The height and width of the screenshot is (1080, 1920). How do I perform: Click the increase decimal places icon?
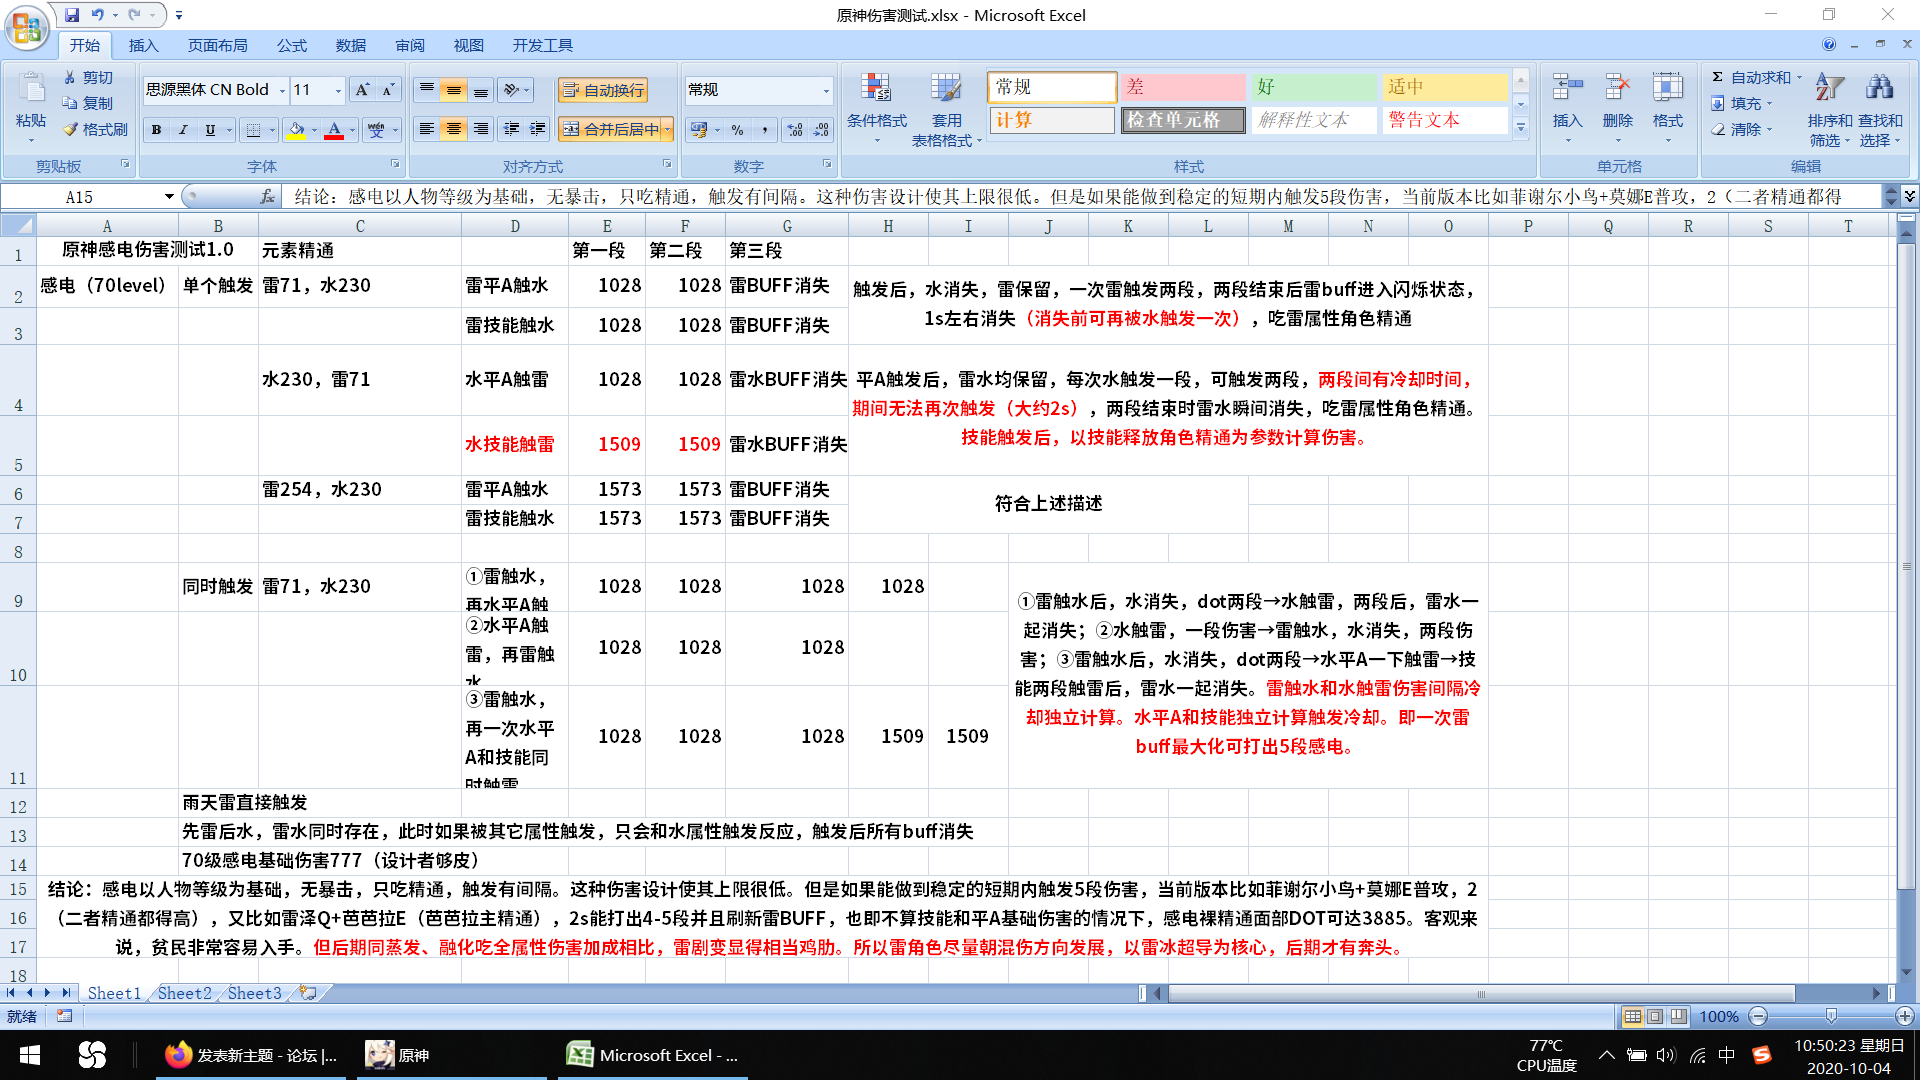click(795, 130)
